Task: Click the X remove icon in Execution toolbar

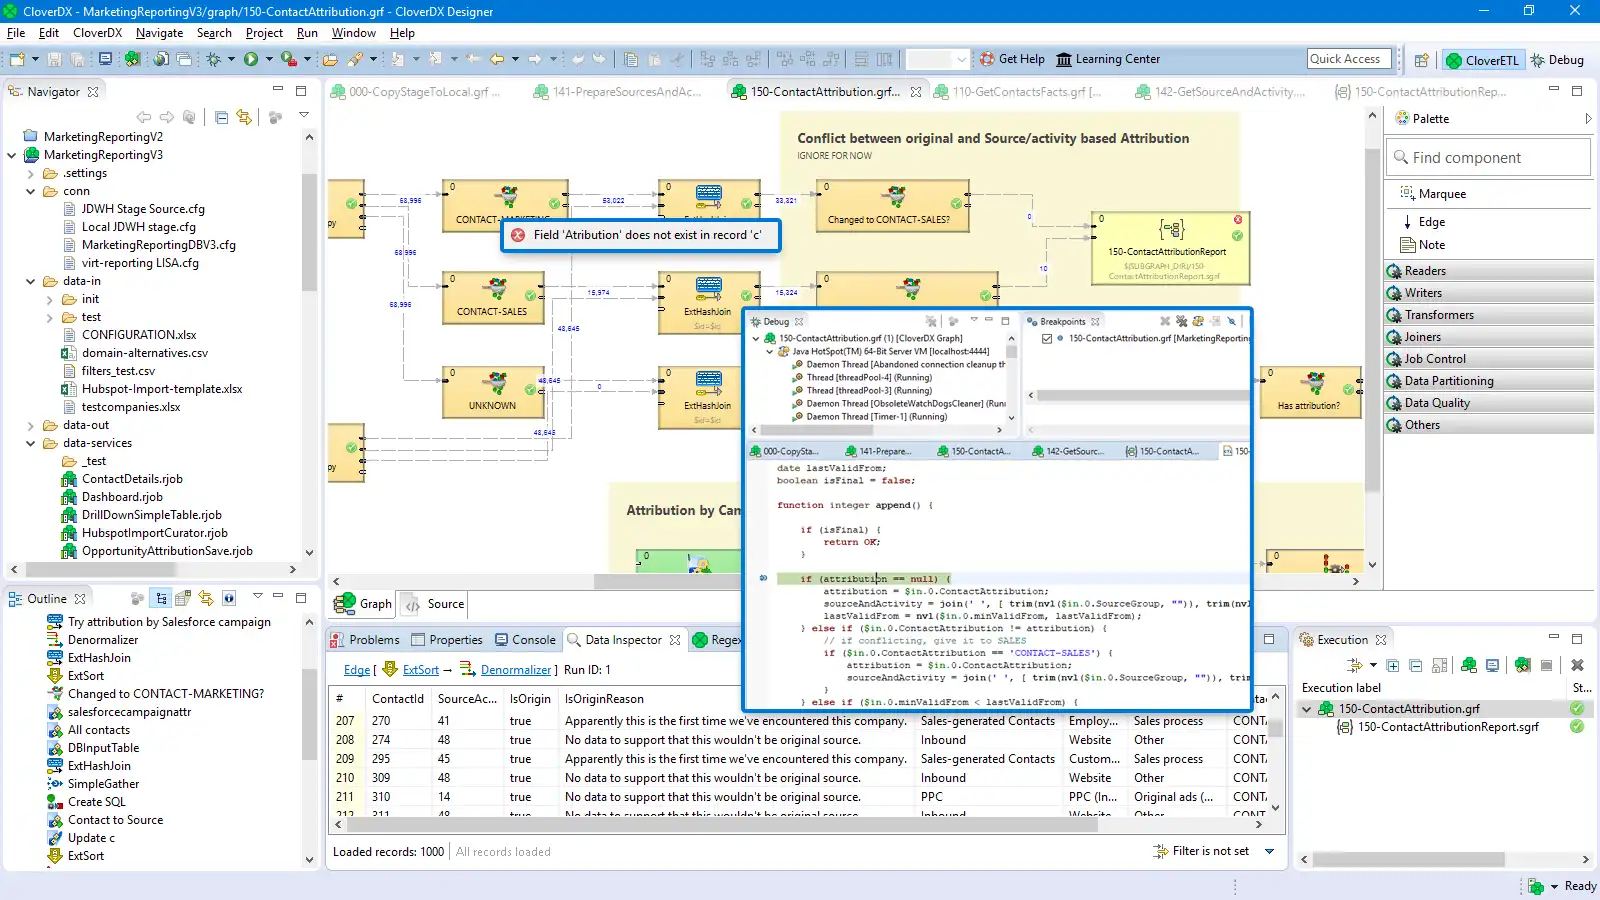Action: click(x=1577, y=665)
